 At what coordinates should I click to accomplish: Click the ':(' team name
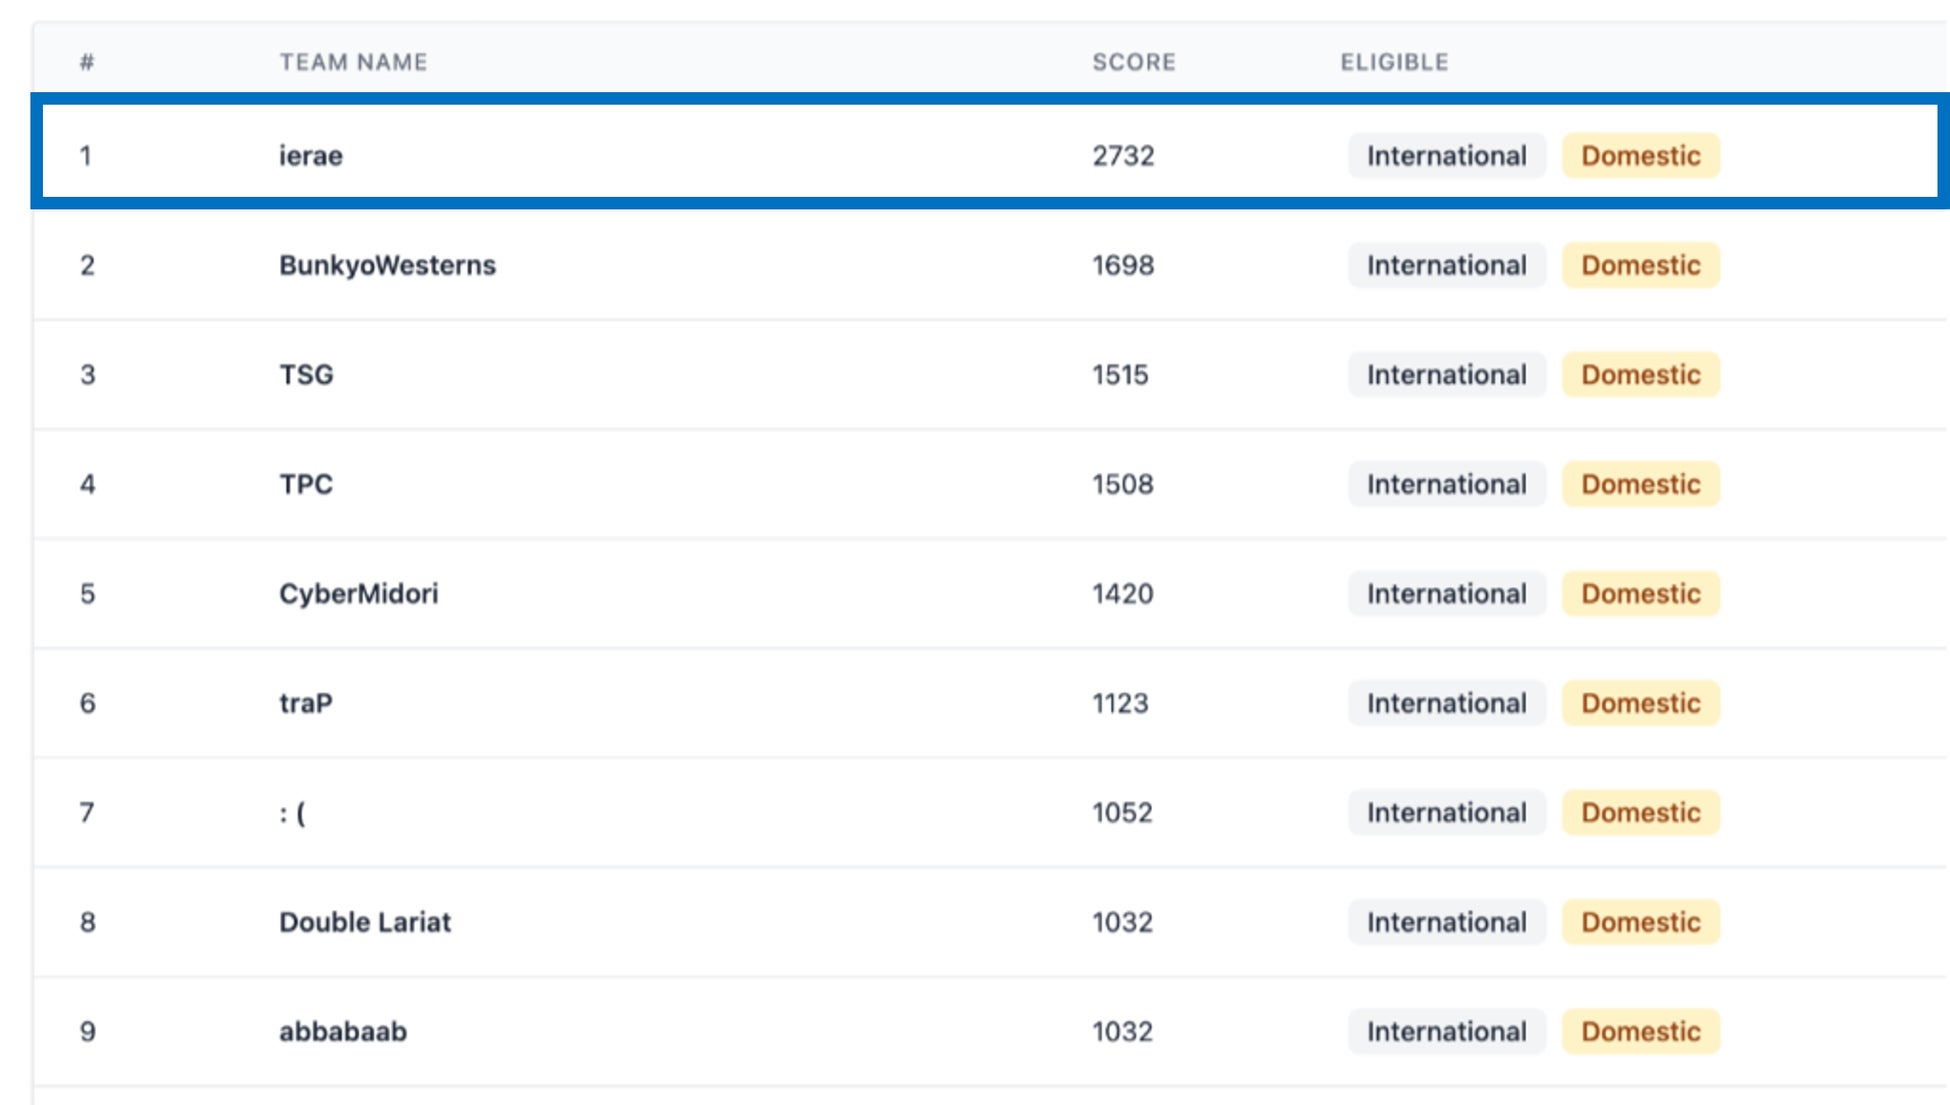[292, 813]
